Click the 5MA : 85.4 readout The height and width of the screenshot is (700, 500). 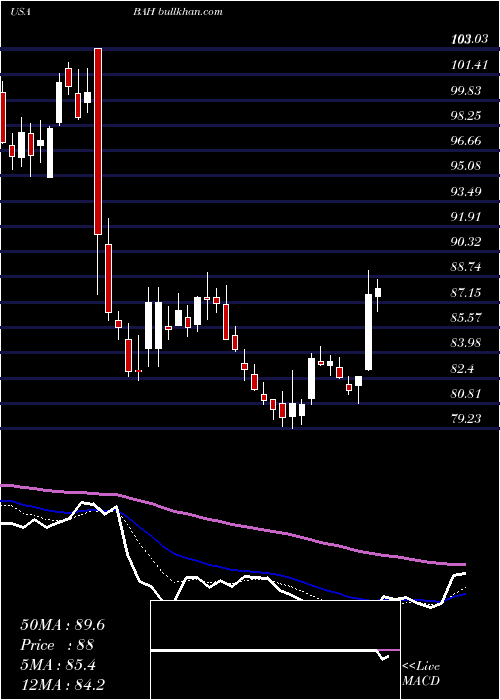point(58,665)
